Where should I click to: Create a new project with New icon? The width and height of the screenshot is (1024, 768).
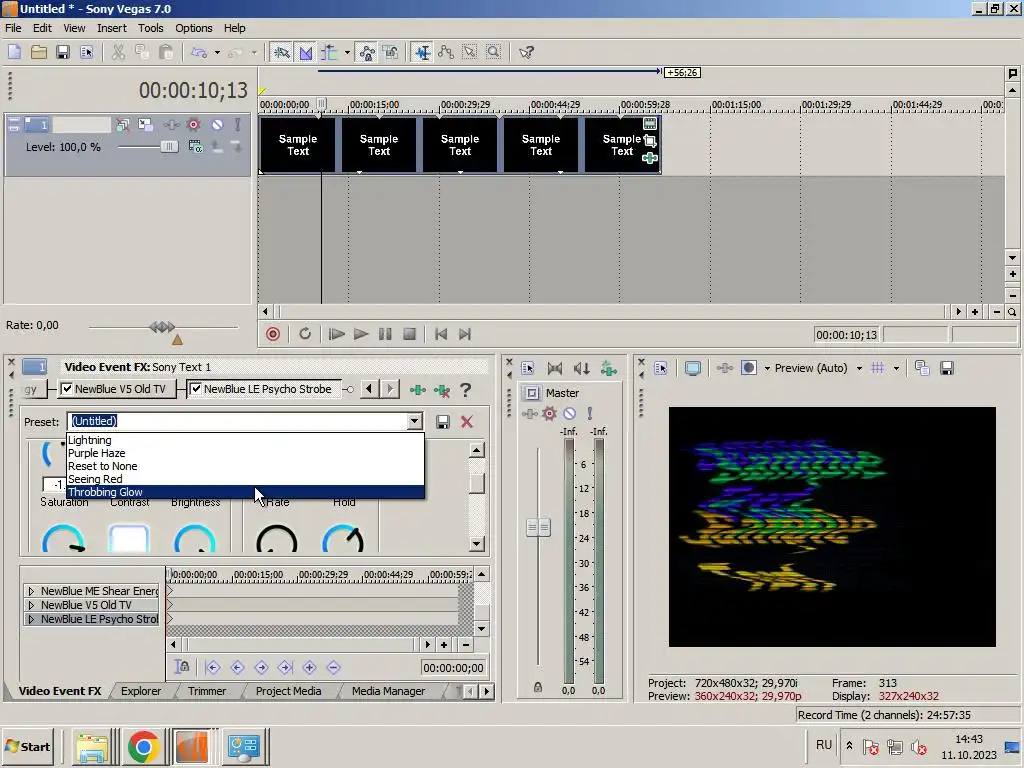tap(14, 52)
